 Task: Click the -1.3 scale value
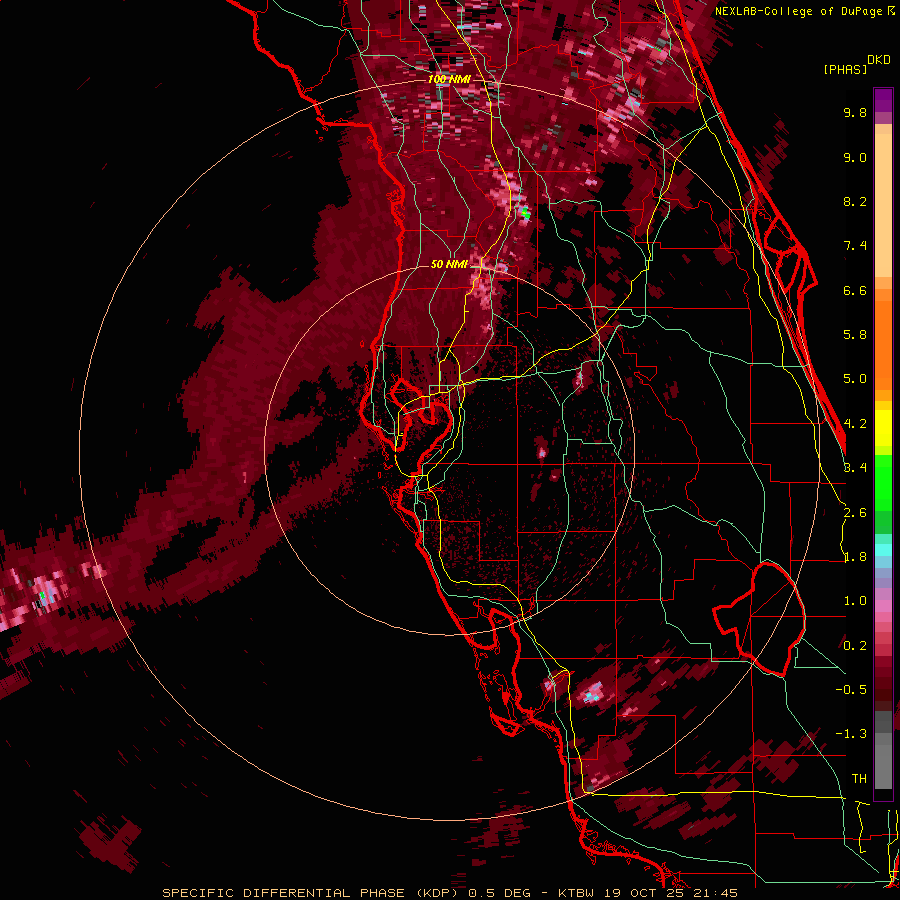click(x=851, y=734)
